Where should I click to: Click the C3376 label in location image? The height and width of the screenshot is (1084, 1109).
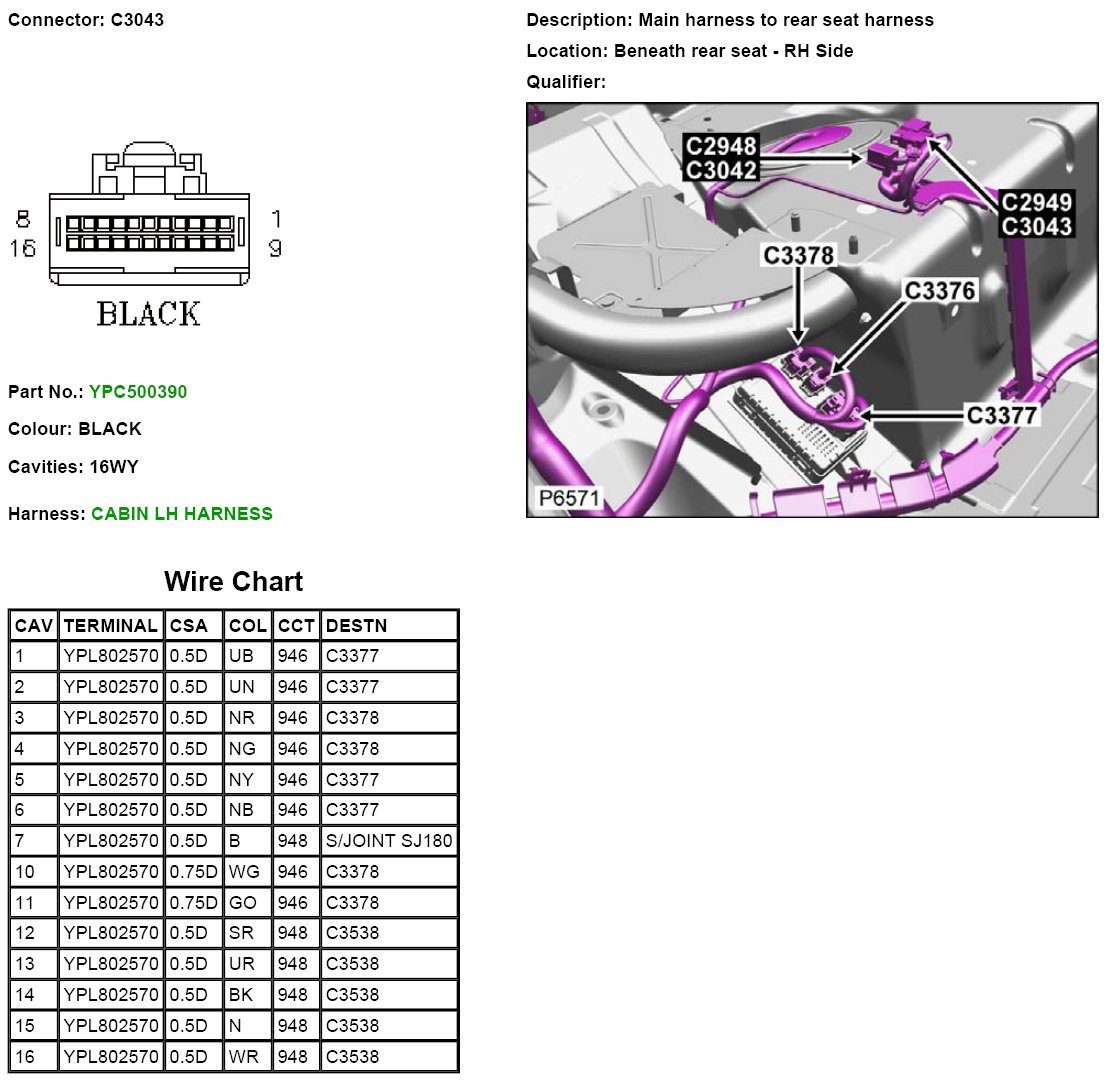(x=940, y=290)
